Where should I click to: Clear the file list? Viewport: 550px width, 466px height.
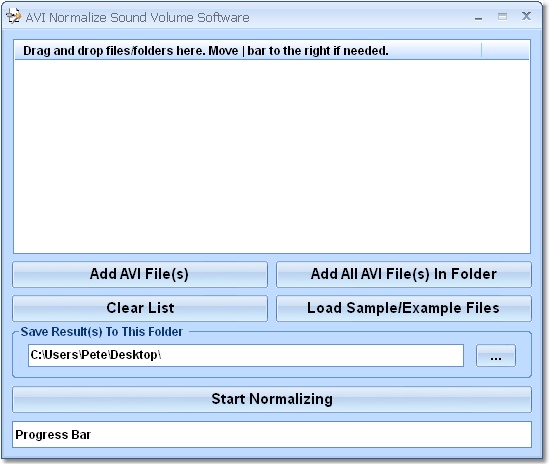pyautogui.click(x=140, y=308)
